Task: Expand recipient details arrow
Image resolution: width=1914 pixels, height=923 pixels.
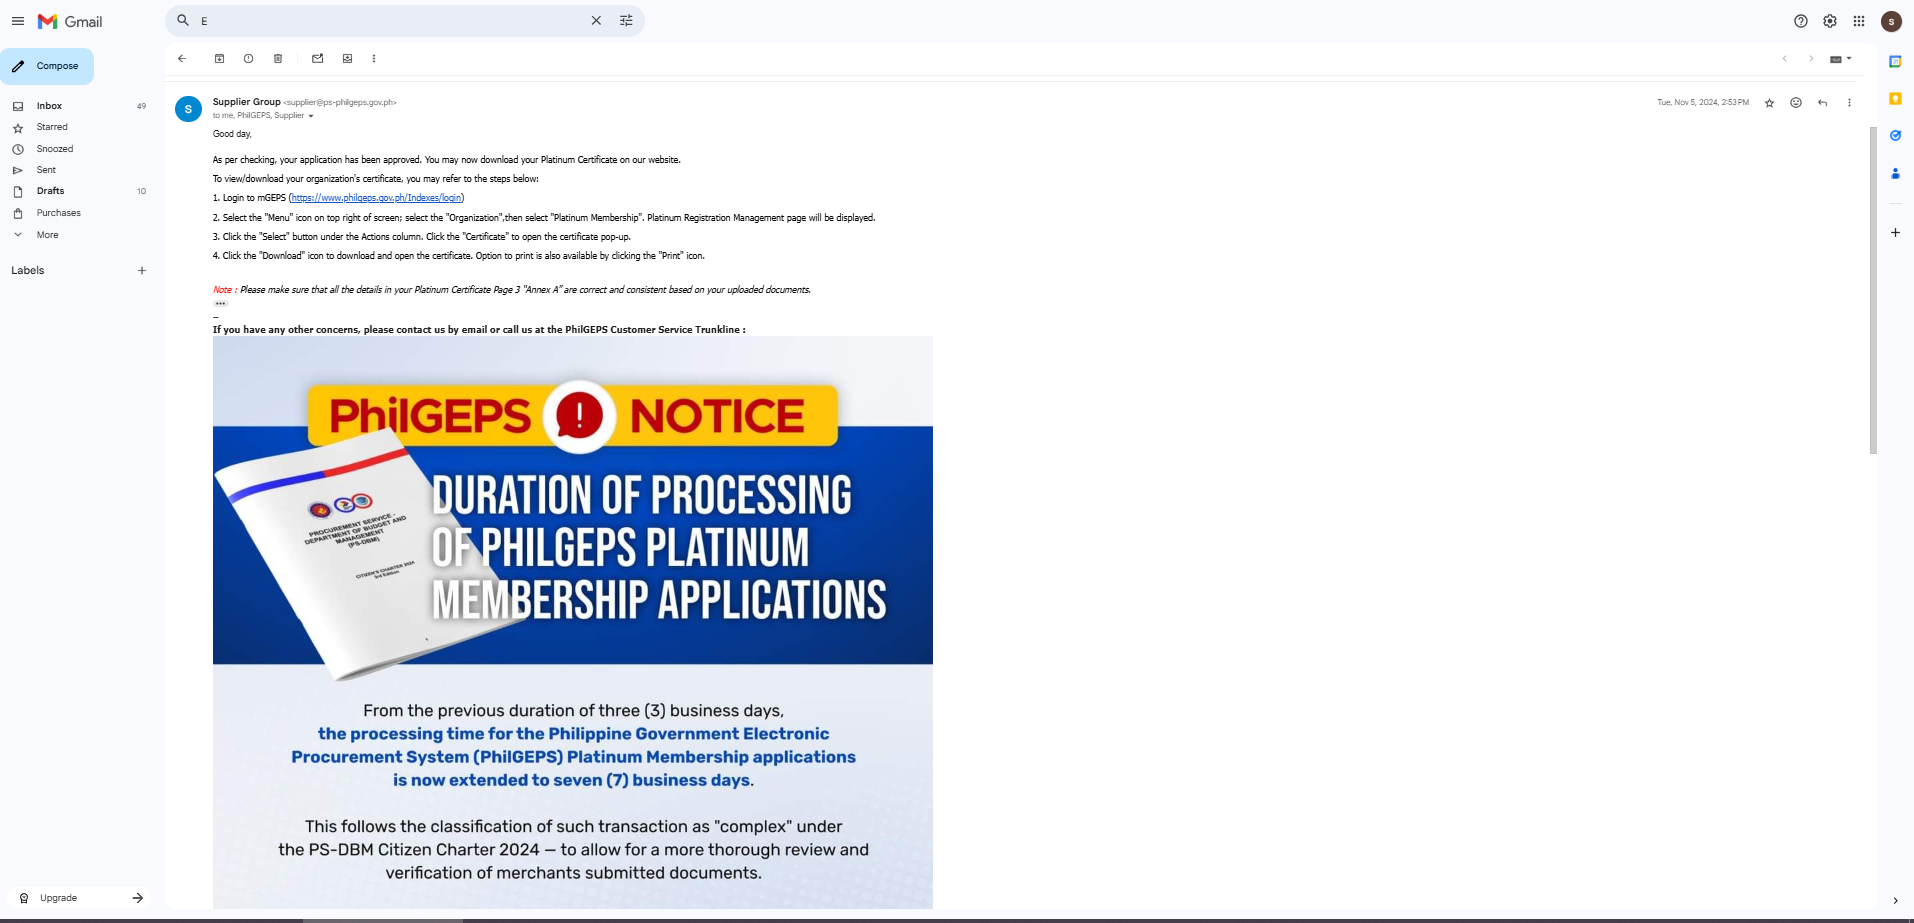Action: 311,116
